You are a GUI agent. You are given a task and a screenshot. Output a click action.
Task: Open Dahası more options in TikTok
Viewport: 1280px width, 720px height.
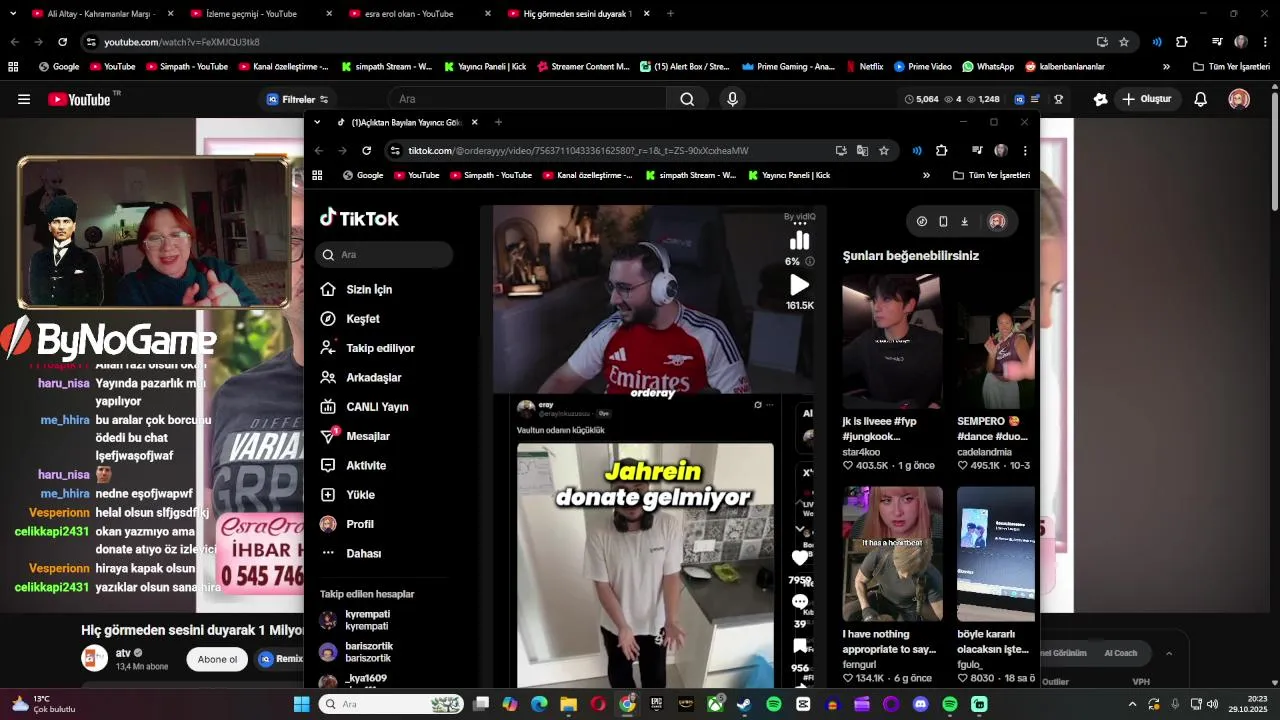click(350, 553)
